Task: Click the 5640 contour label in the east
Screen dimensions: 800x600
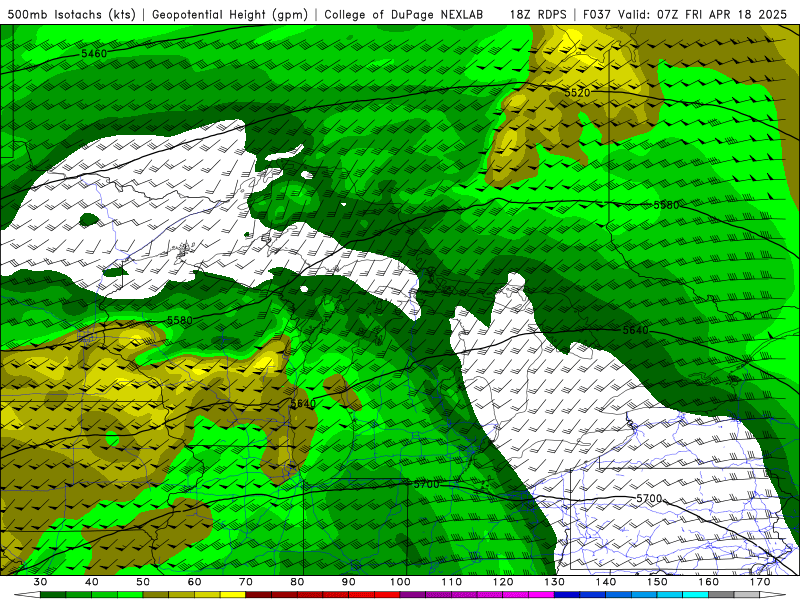Action: pos(635,330)
